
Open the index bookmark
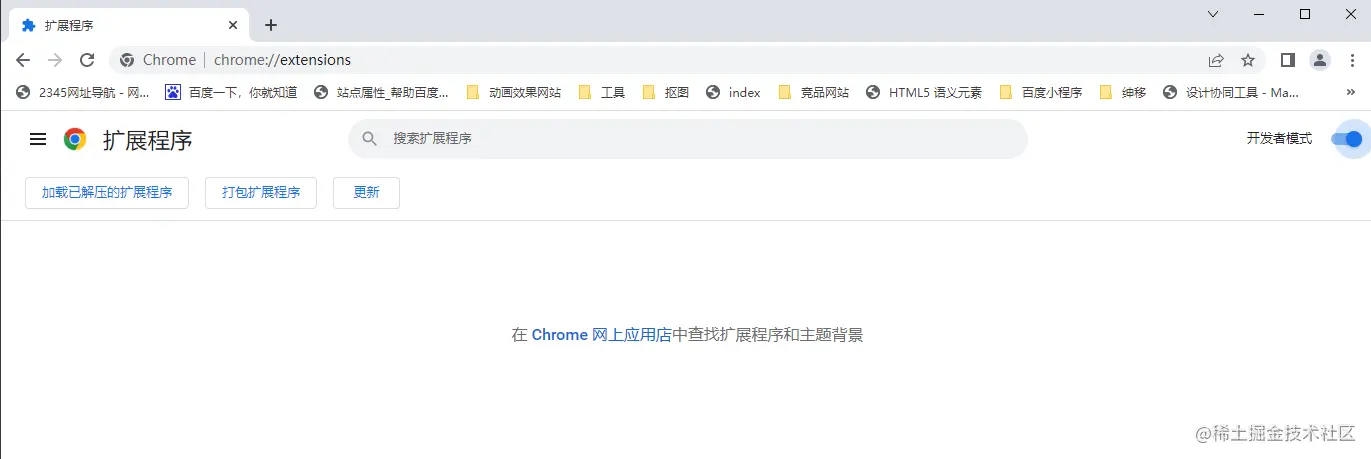point(734,92)
